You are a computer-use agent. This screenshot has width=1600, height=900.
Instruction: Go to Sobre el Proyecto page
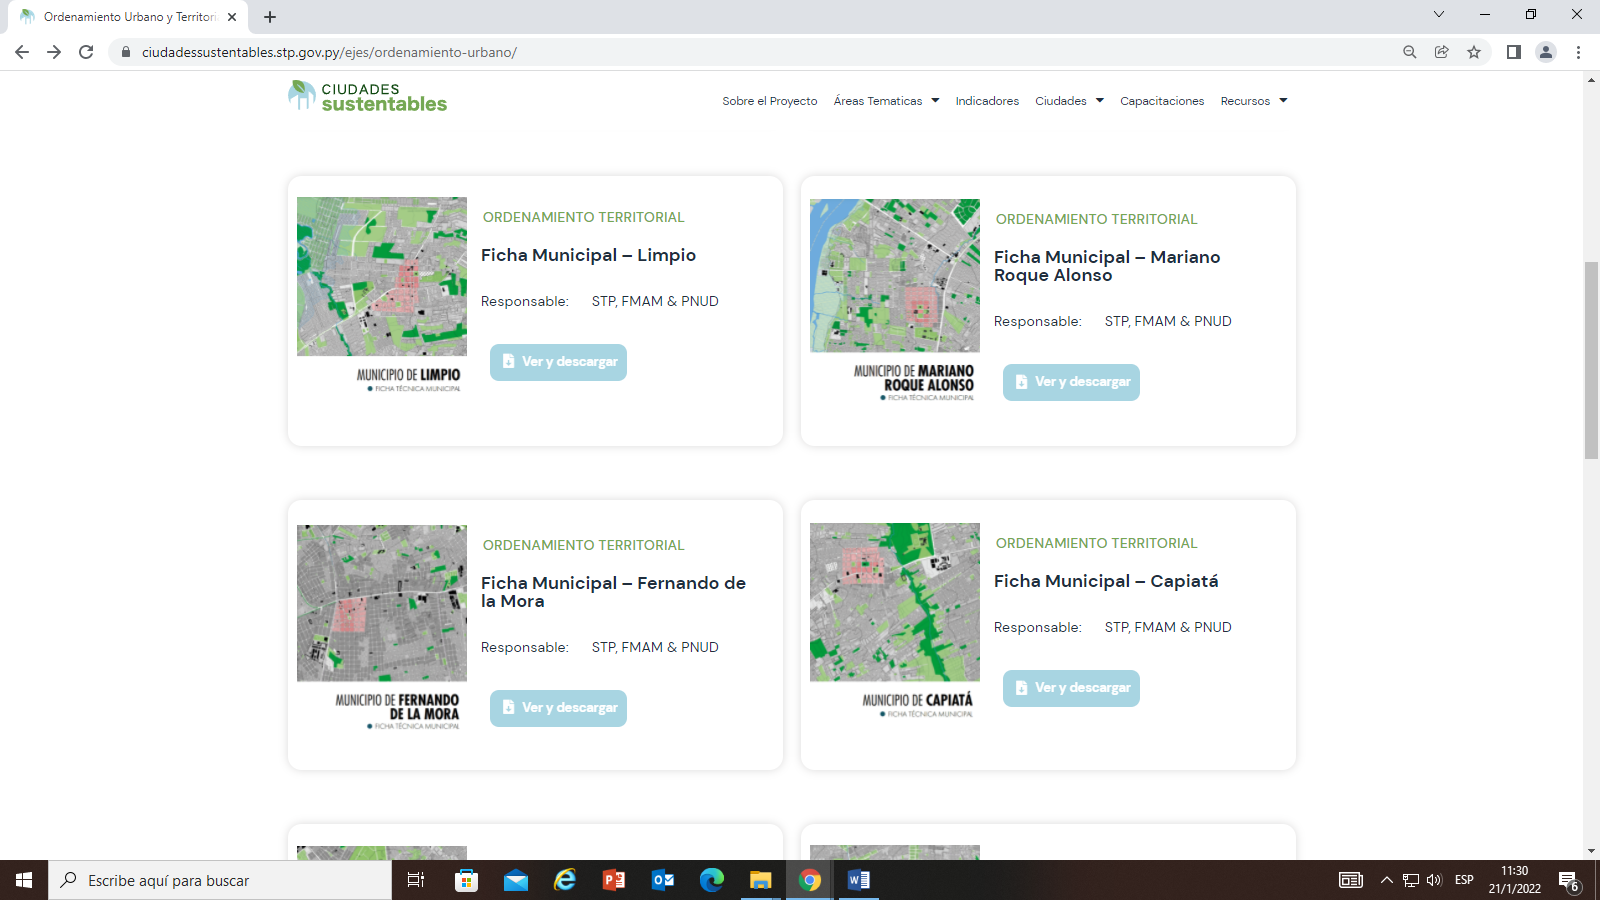[x=769, y=101]
